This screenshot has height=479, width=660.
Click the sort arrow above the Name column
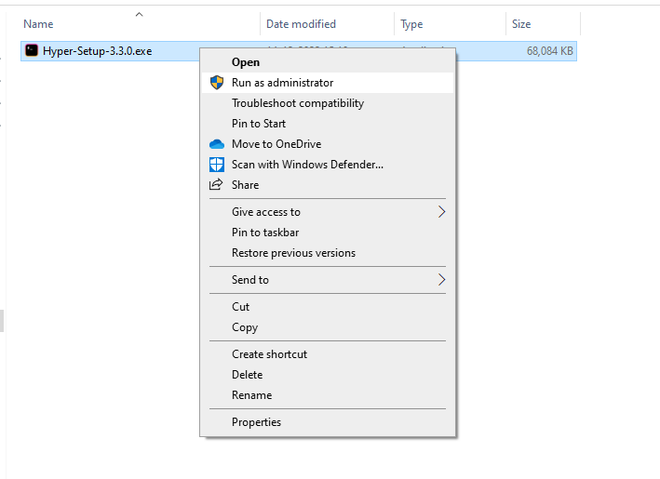[x=139, y=14]
